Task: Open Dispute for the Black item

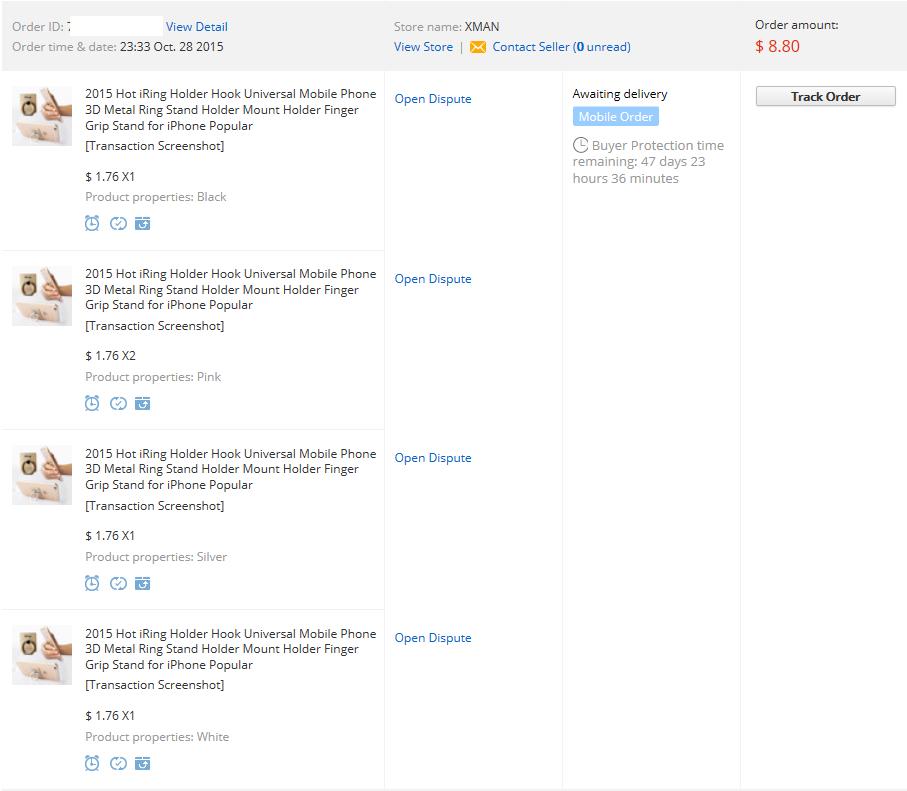Action: coord(433,99)
